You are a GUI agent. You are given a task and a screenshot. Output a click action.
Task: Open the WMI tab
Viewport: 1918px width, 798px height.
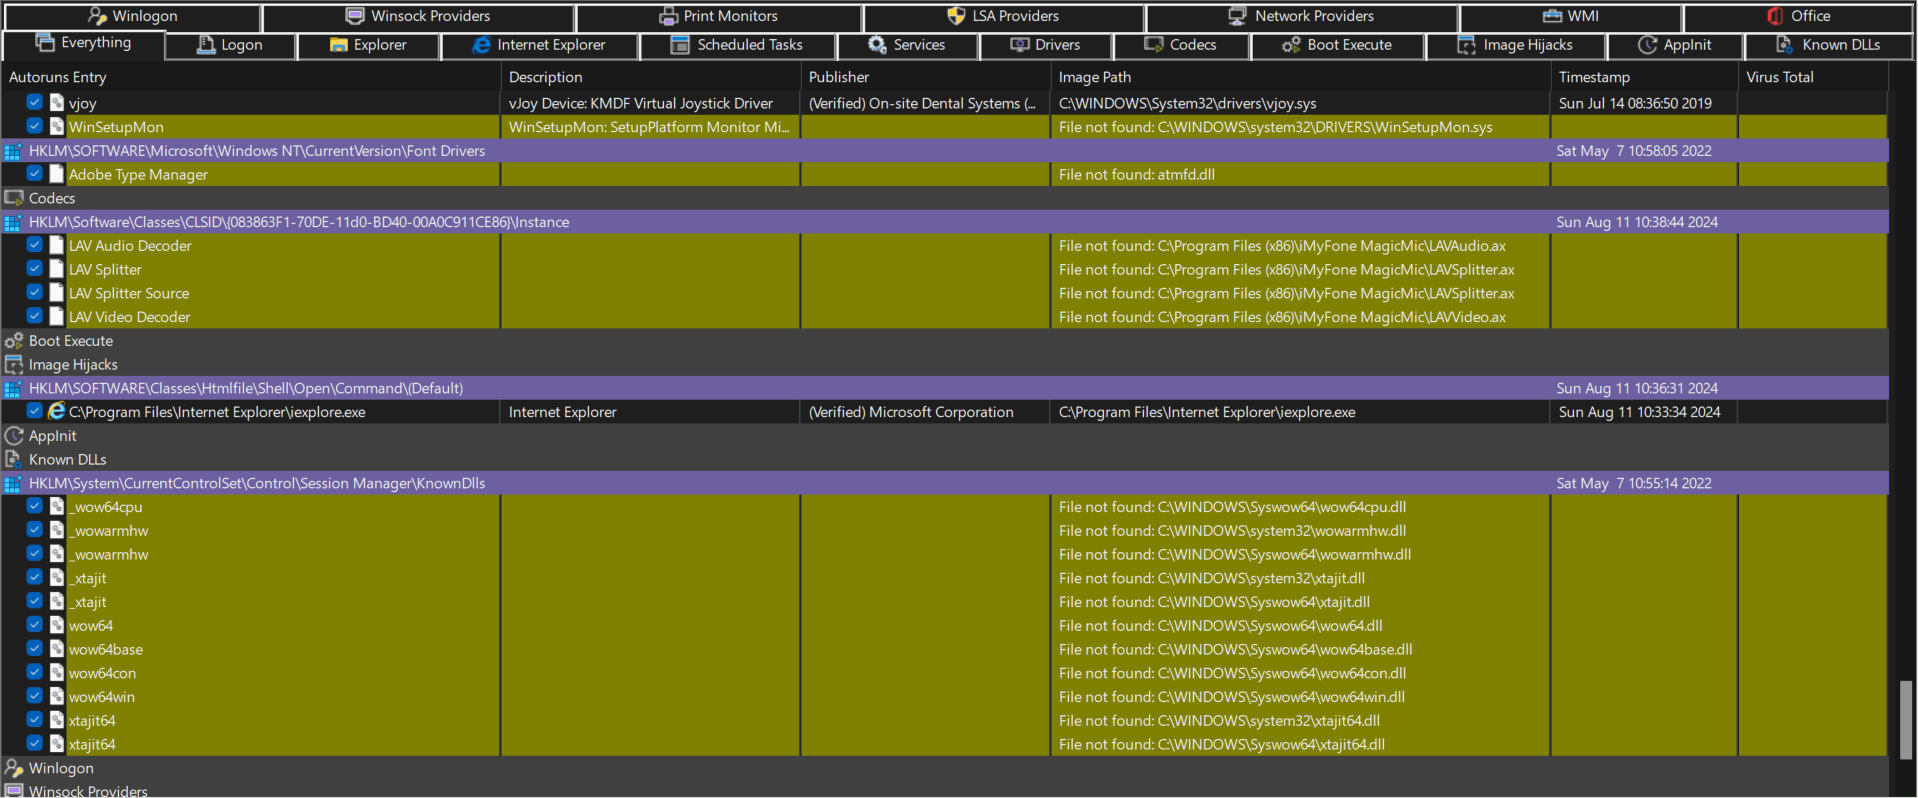point(1571,16)
